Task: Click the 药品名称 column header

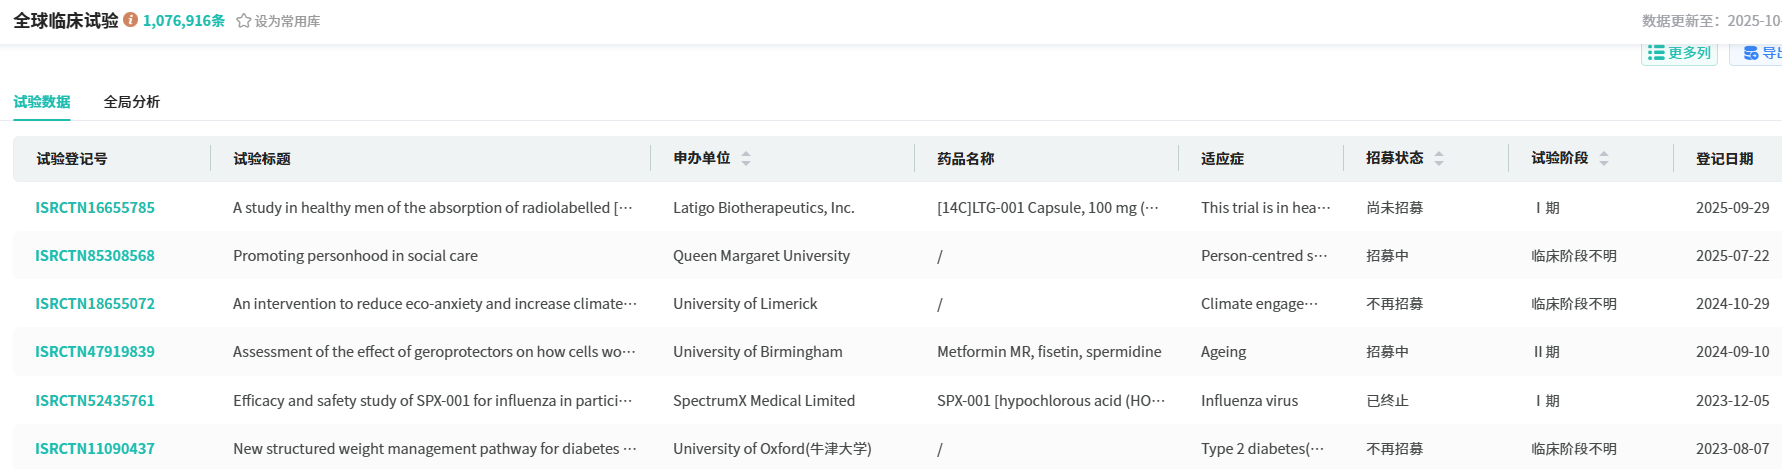Action: [965, 159]
